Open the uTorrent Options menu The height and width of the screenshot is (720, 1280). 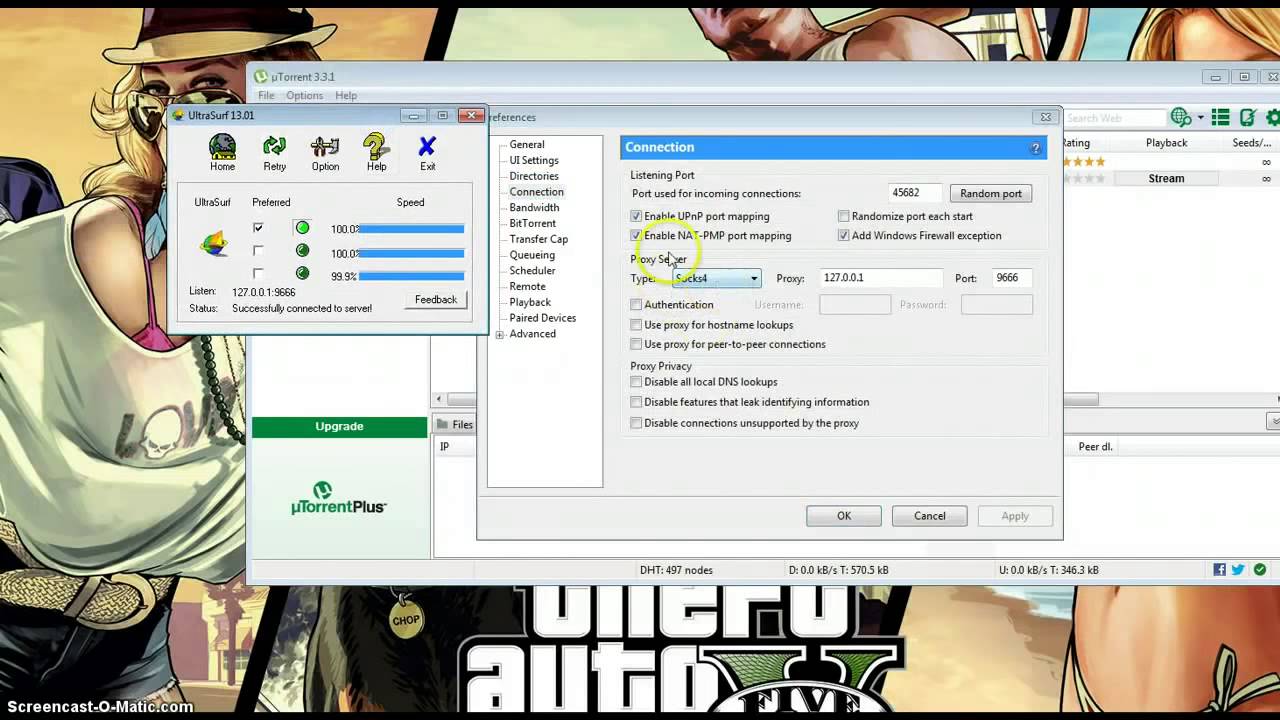point(304,96)
